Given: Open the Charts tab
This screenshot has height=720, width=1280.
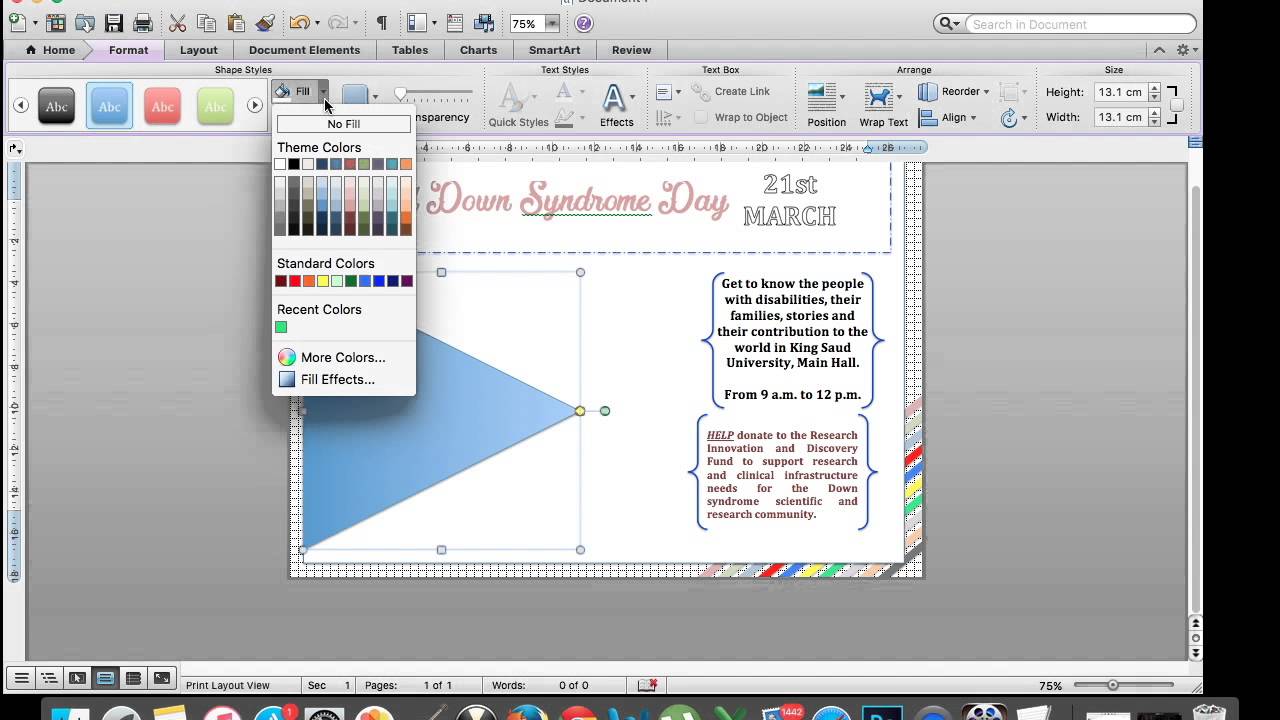Looking at the screenshot, I should [x=478, y=50].
